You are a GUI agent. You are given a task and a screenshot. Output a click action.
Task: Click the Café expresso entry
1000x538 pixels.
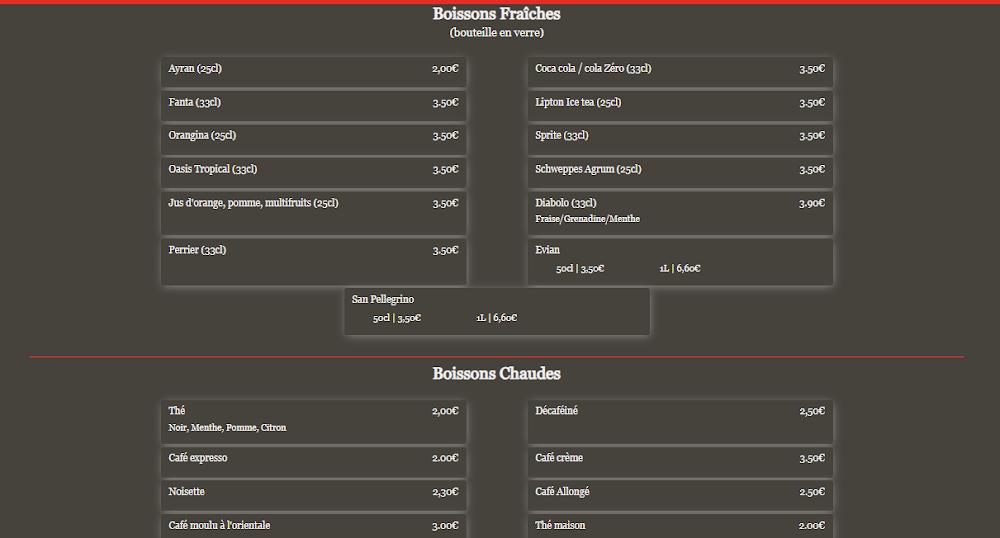313,459
